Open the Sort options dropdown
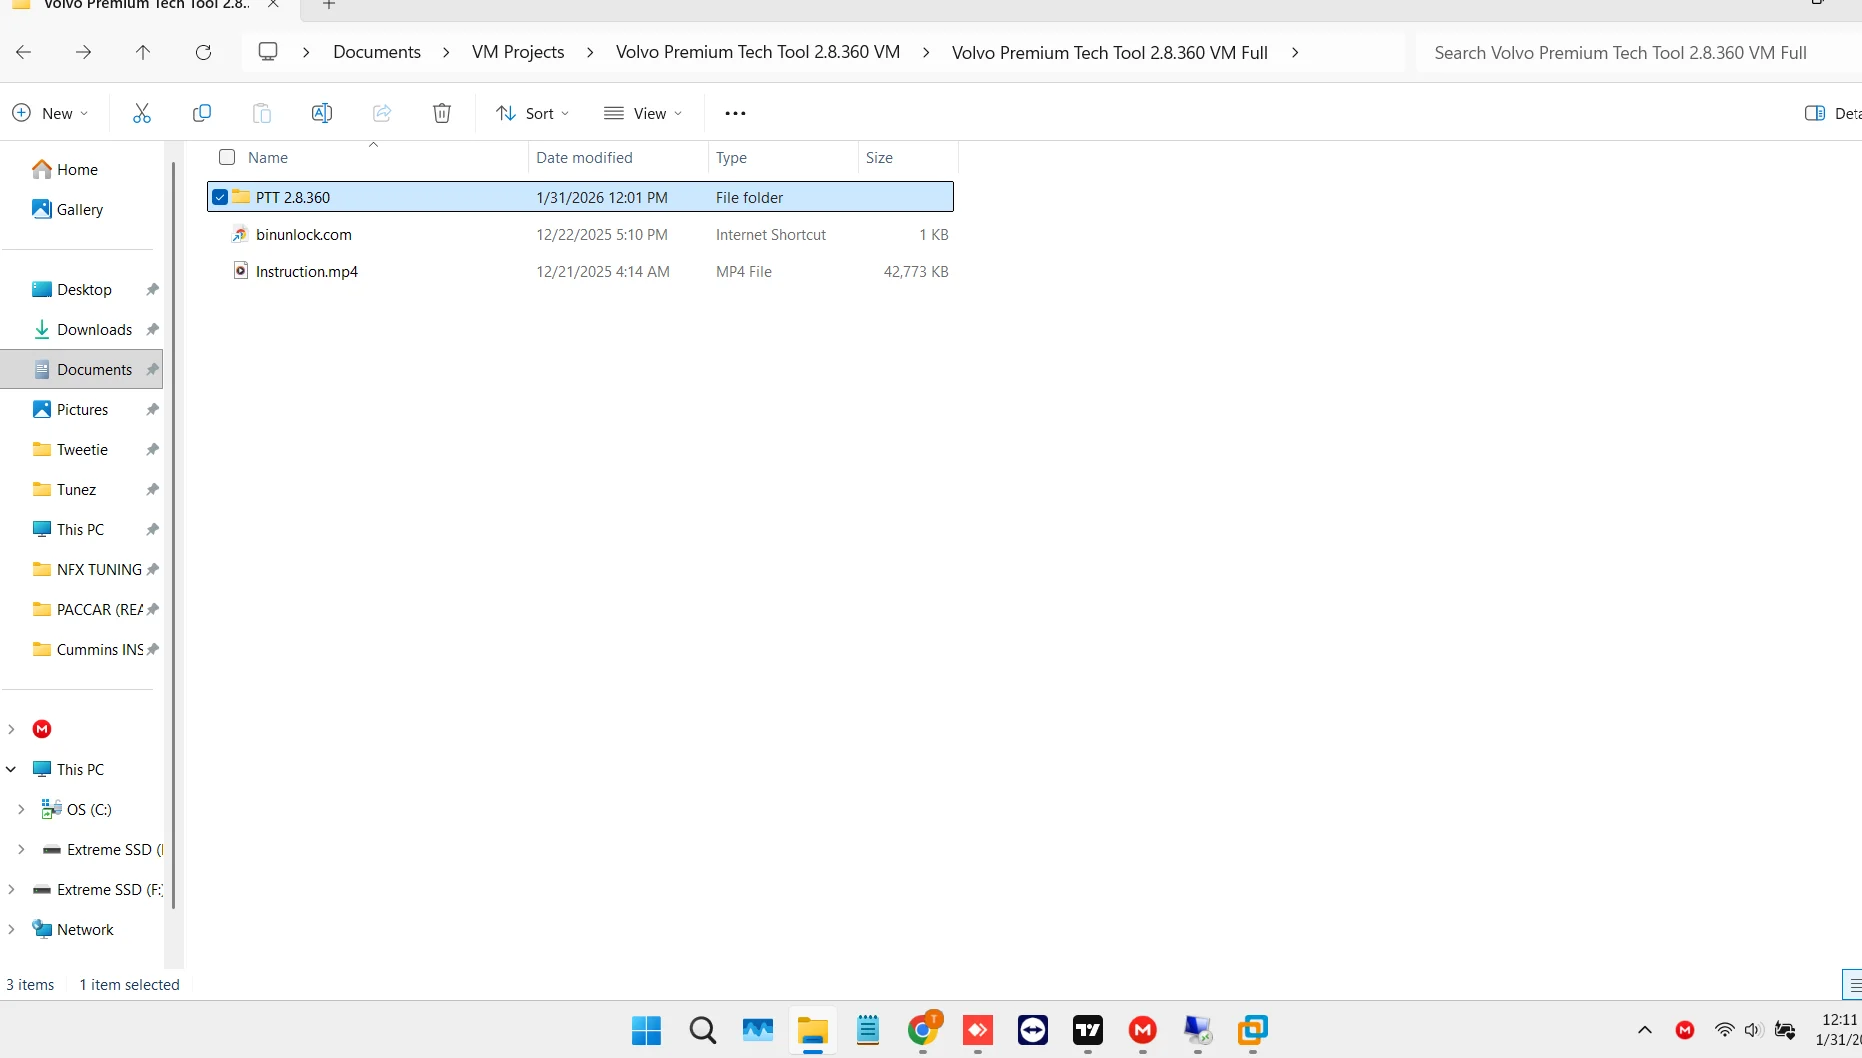 click(x=532, y=113)
